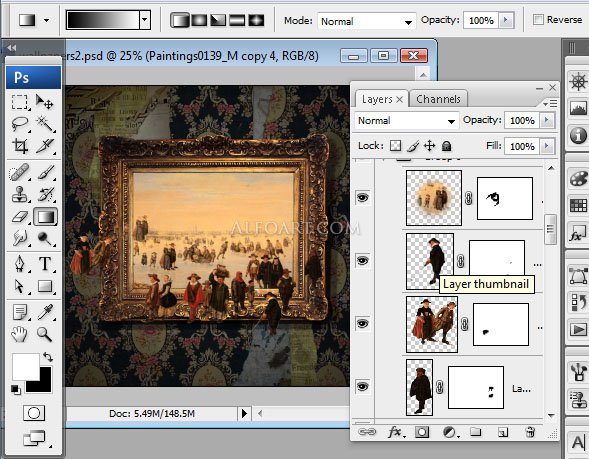Screen dimensions: 589x459
Task: Toggle lock transparent pixels
Action: pyautogui.click(x=395, y=146)
